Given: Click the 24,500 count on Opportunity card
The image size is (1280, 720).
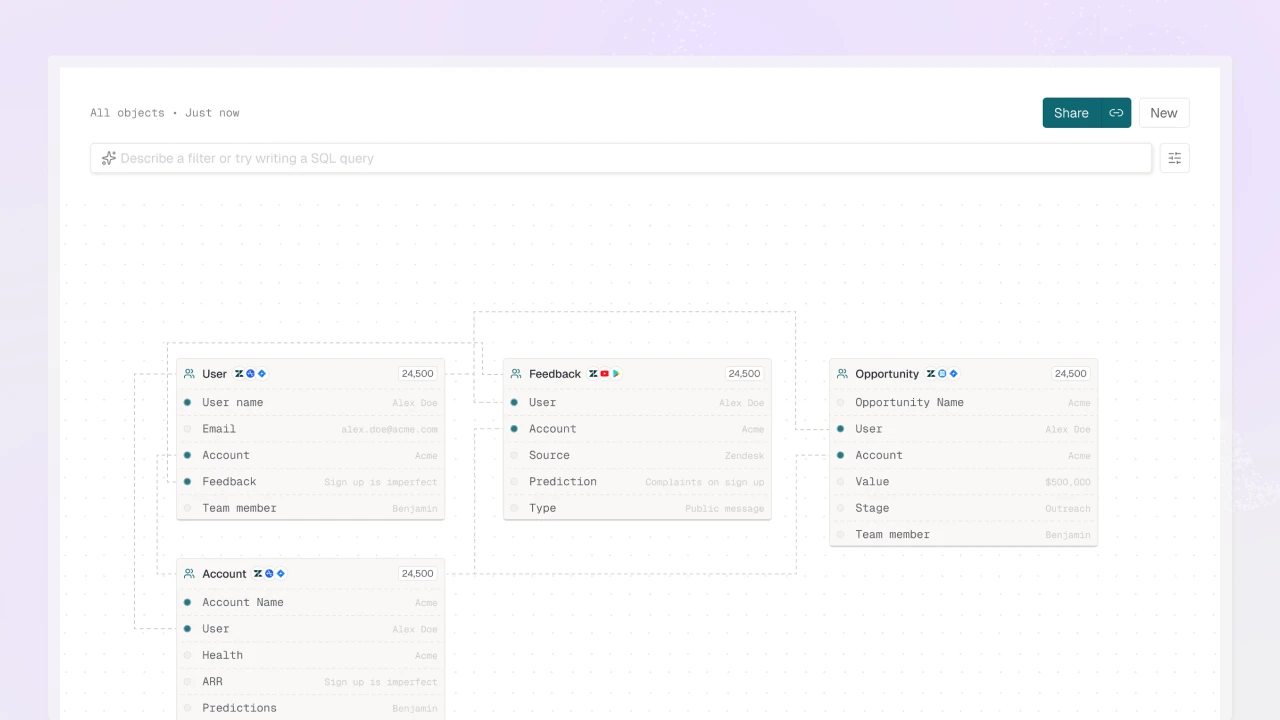Looking at the screenshot, I should 1070,374.
